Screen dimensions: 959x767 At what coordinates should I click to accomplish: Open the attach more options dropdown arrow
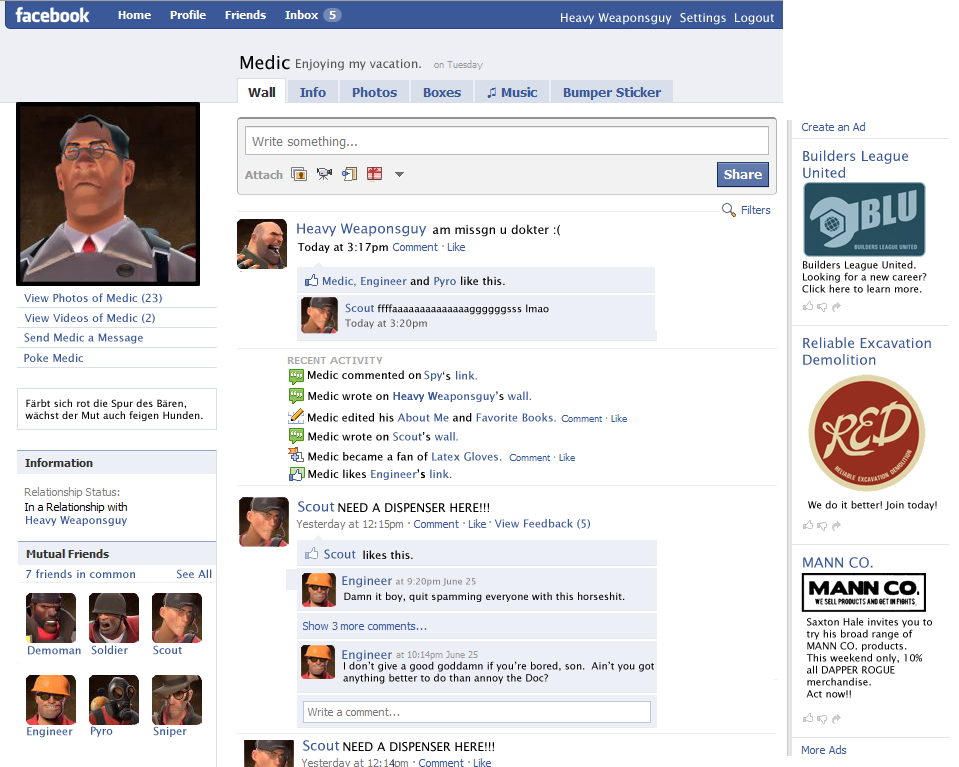[399, 174]
